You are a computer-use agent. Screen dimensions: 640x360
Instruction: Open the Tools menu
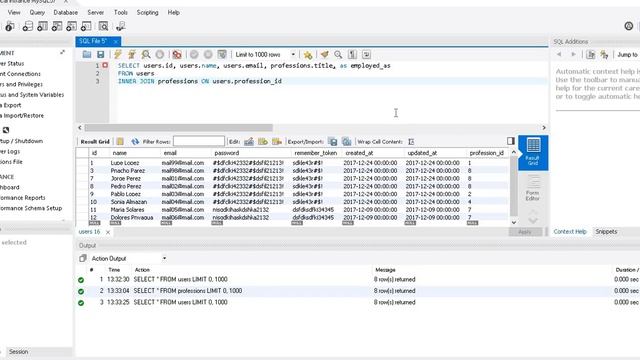pos(120,13)
